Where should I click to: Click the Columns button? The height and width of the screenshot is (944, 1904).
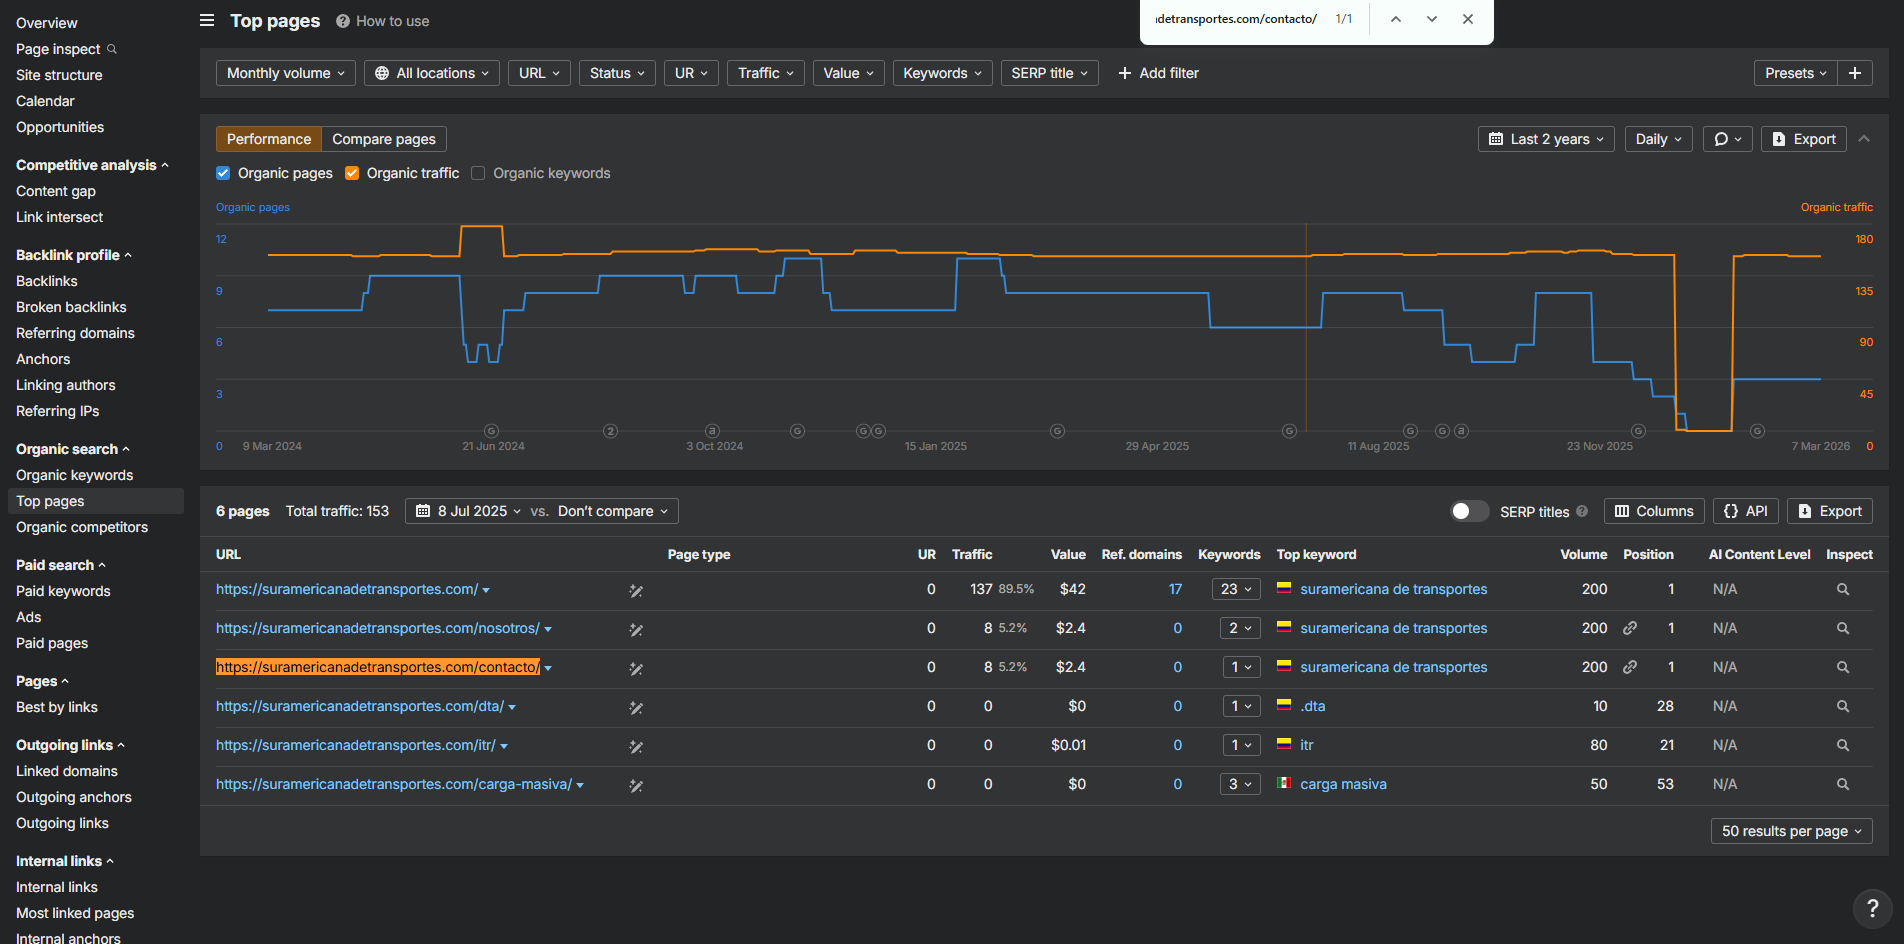[1654, 511]
